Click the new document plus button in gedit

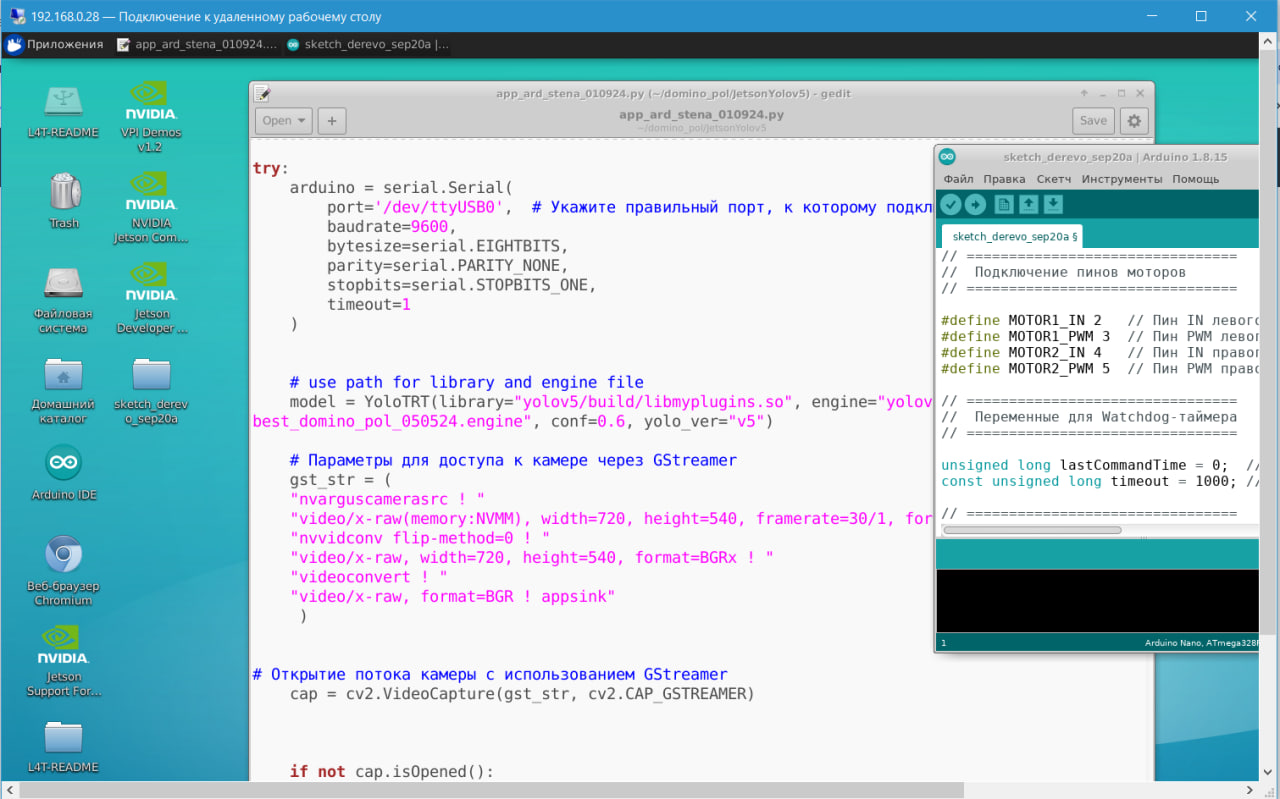tap(331, 121)
